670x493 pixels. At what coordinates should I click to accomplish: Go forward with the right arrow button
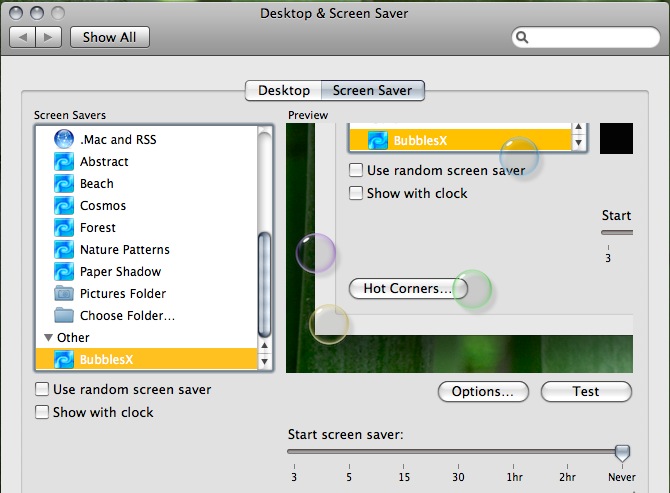49,38
